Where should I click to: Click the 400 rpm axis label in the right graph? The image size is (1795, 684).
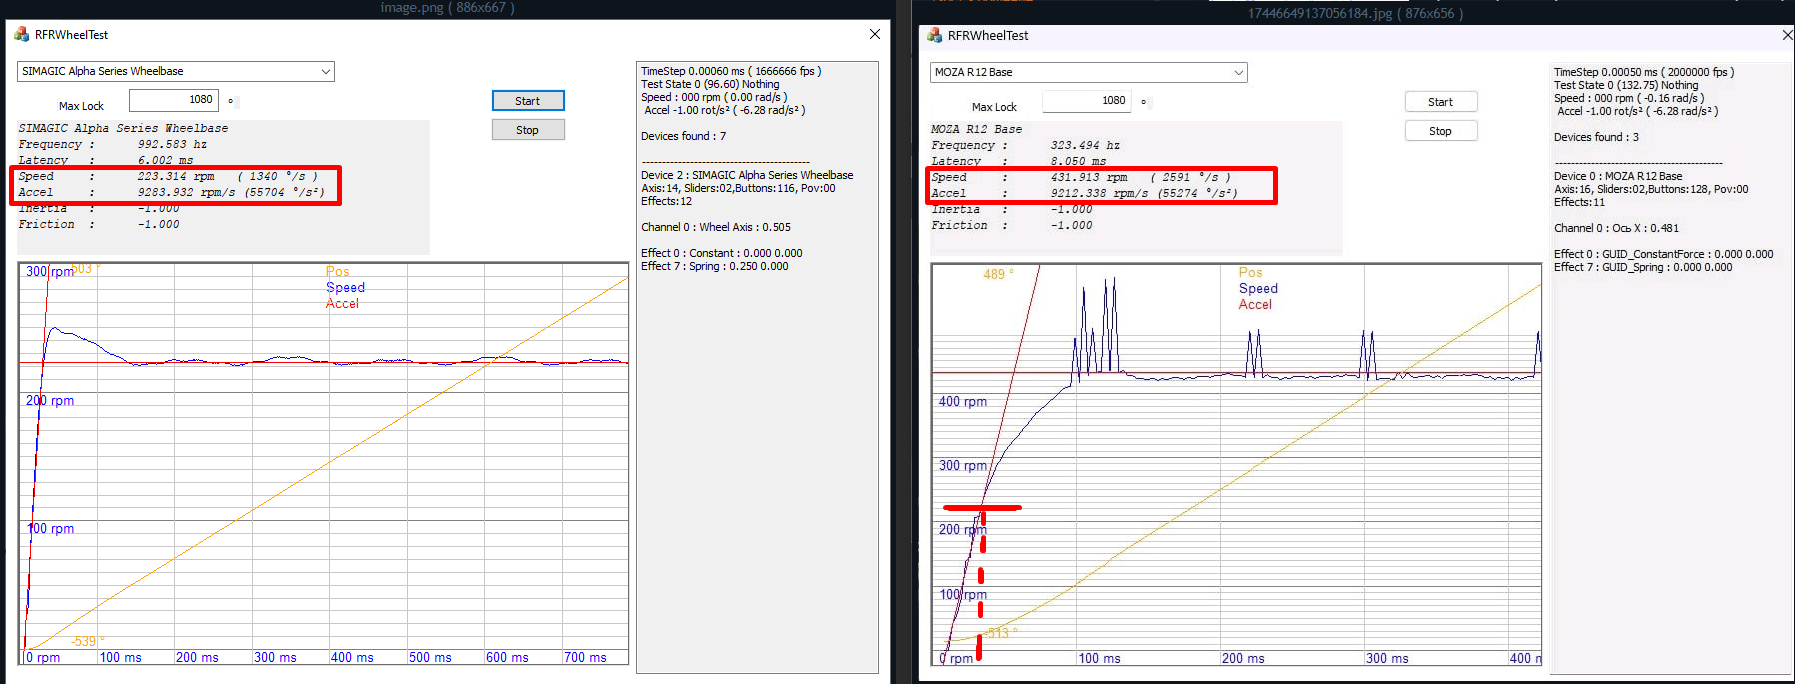[x=963, y=401]
